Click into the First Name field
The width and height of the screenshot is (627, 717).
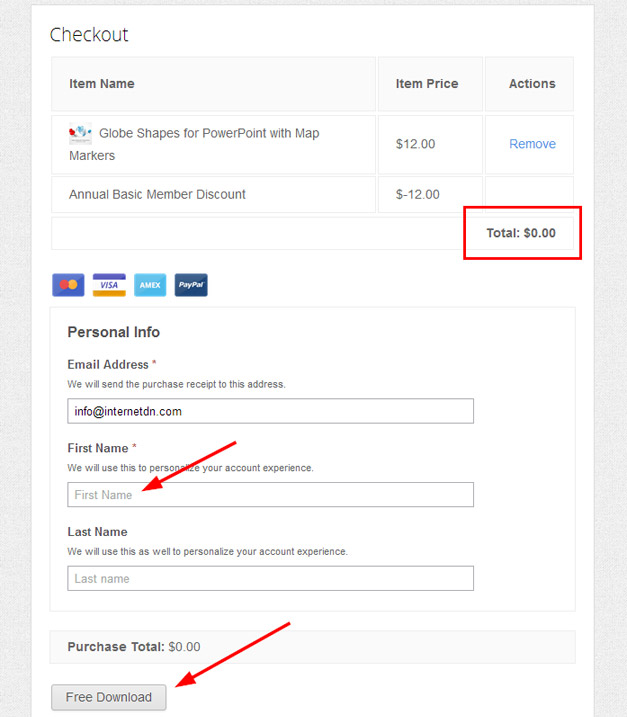tap(270, 494)
